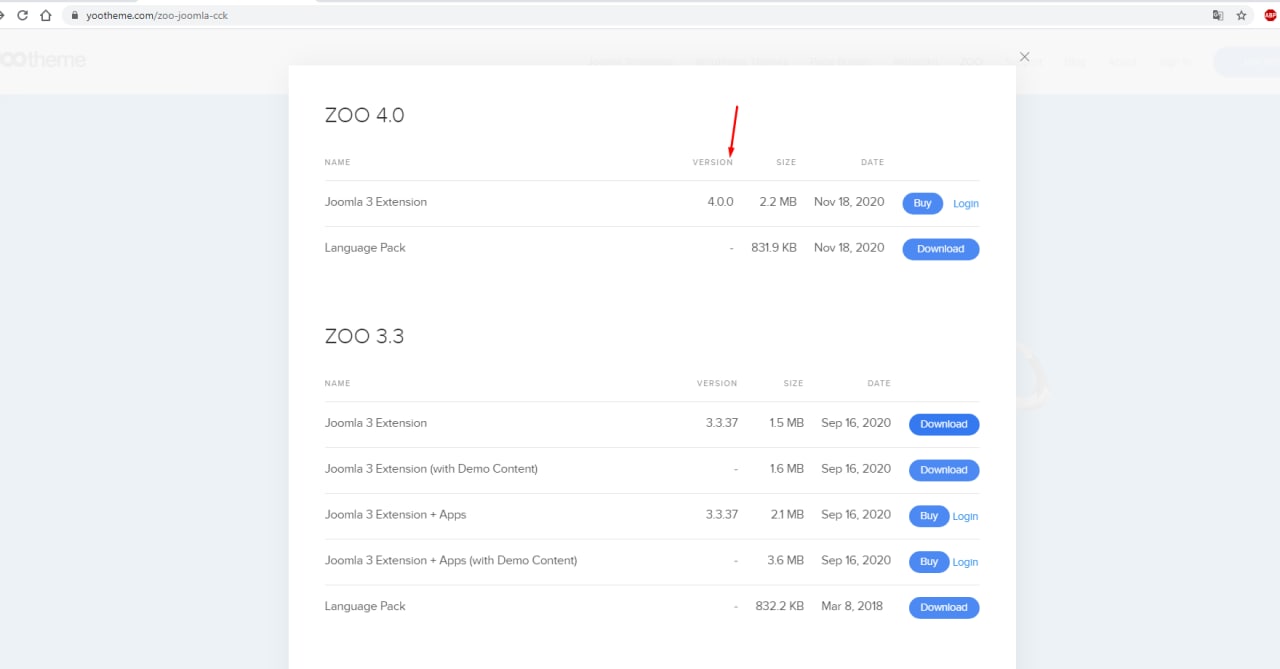1280x669 pixels.
Task: Click the NAME column header under ZOO 3.3
Action: (338, 383)
